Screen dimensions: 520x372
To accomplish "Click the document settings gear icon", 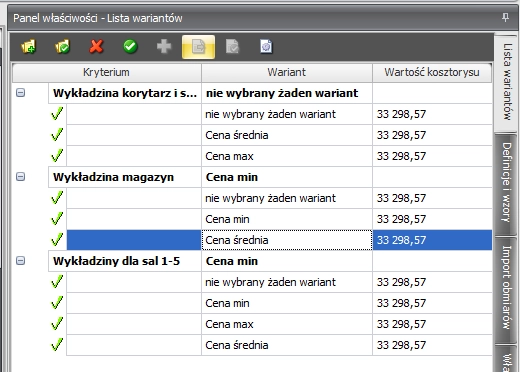I will coord(266,47).
